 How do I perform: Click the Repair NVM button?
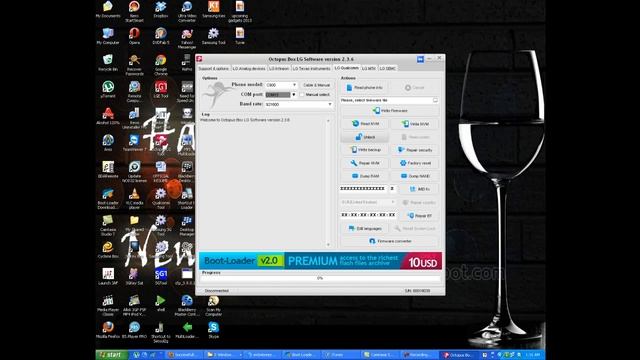coord(365,163)
